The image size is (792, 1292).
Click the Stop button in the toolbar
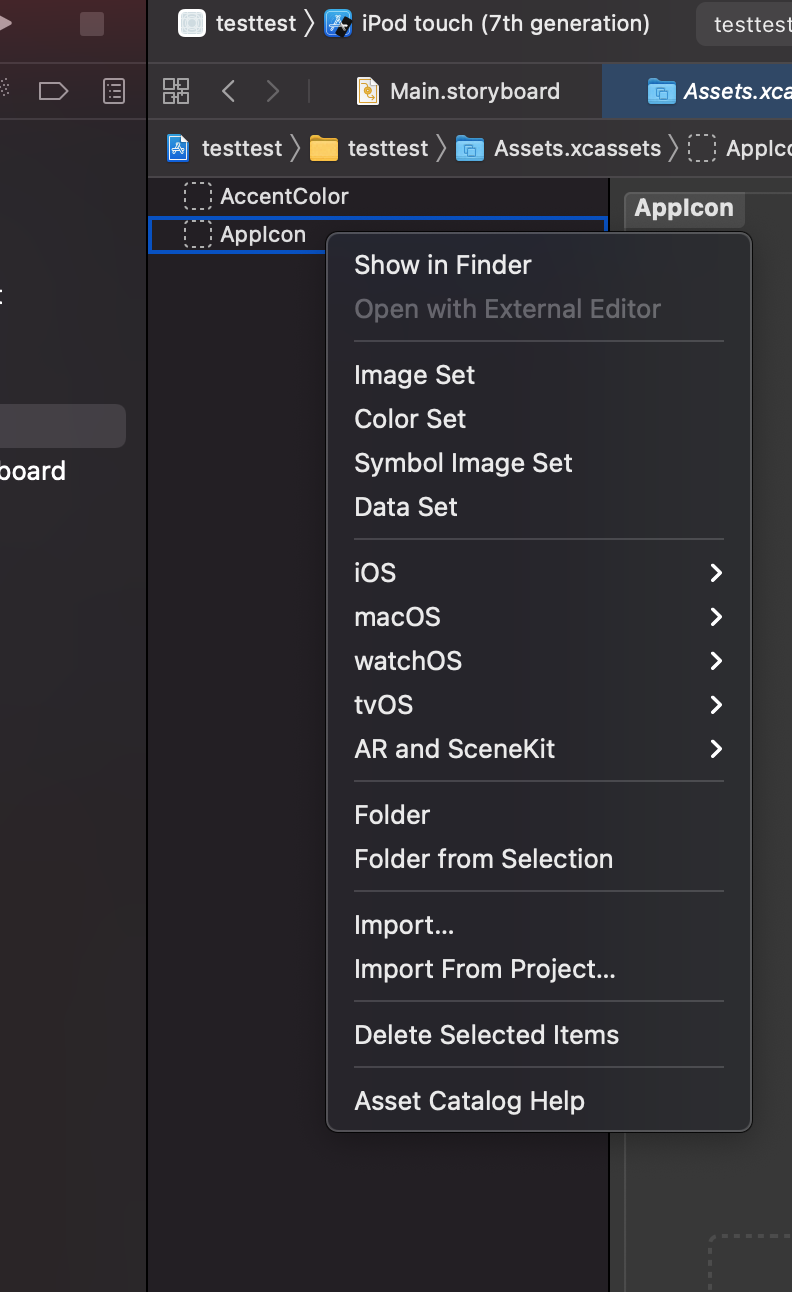tap(92, 24)
